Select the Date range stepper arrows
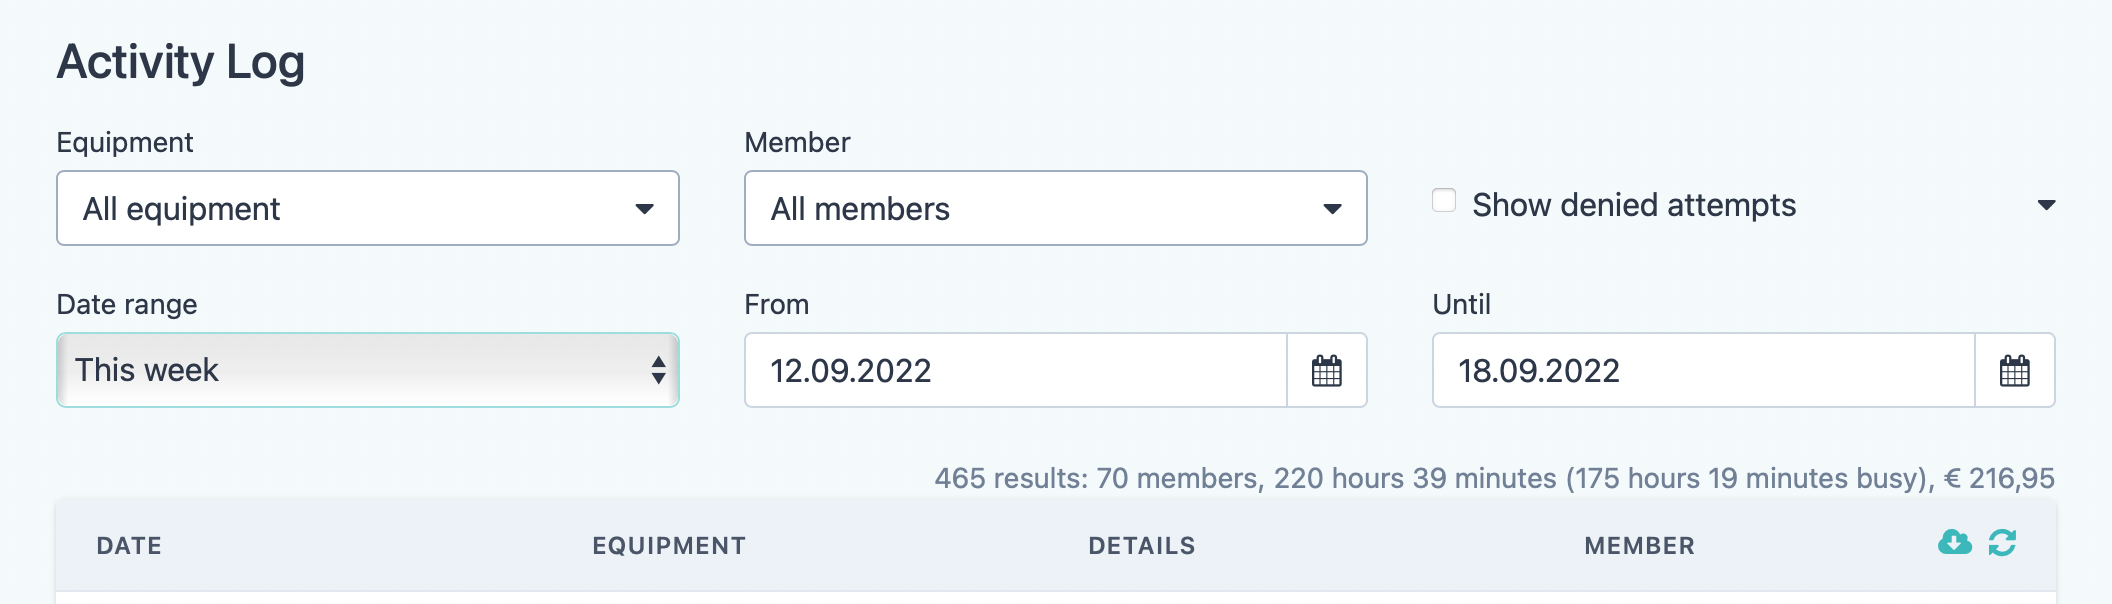The width and height of the screenshot is (2112, 604). 659,370
